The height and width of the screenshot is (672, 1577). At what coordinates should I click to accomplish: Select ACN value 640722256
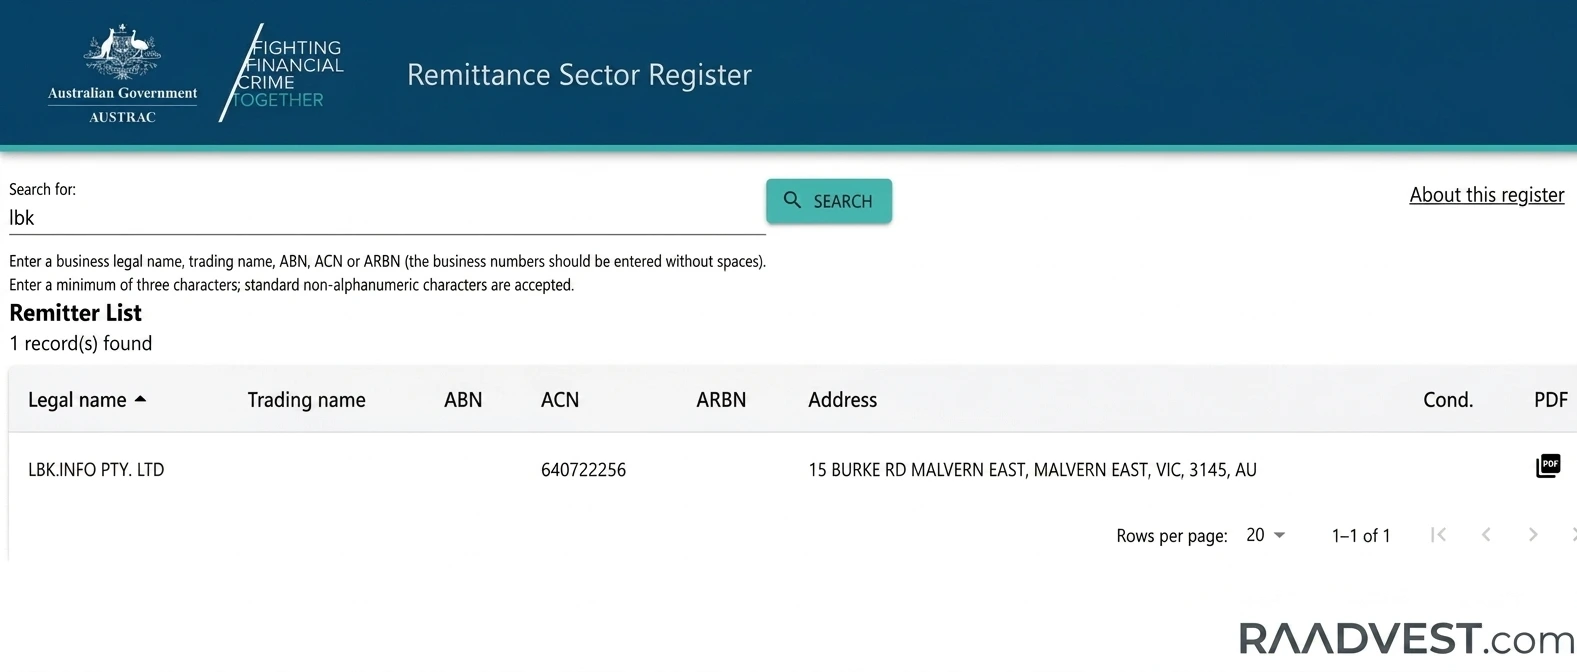(583, 470)
